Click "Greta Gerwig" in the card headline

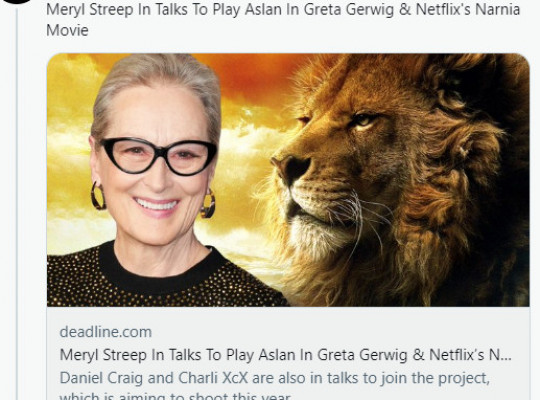(362, 355)
